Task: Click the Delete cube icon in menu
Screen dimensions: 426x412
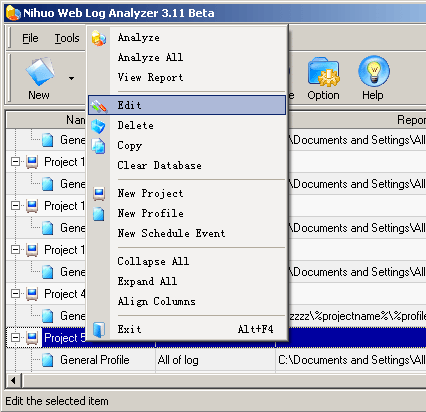Action: [x=98, y=126]
